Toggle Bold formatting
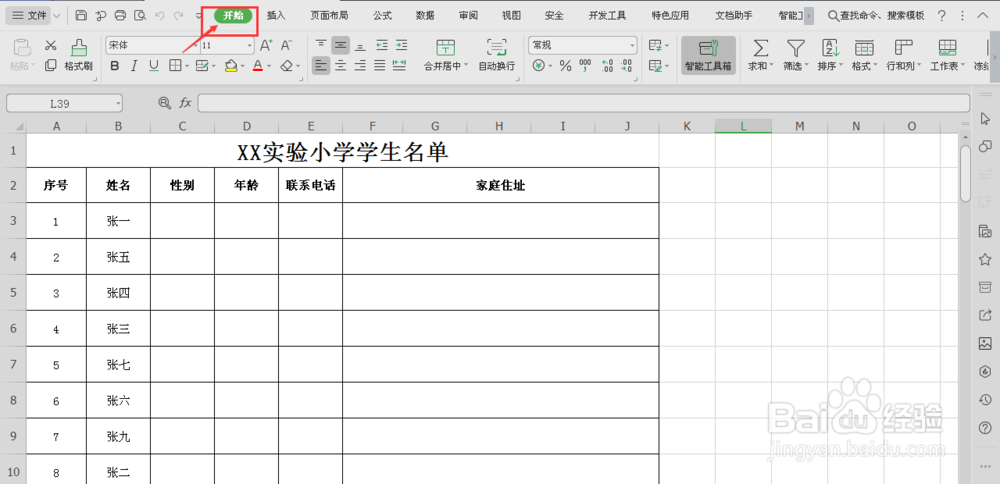Viewport: 1000px width, 484px height. coord(115,65)
